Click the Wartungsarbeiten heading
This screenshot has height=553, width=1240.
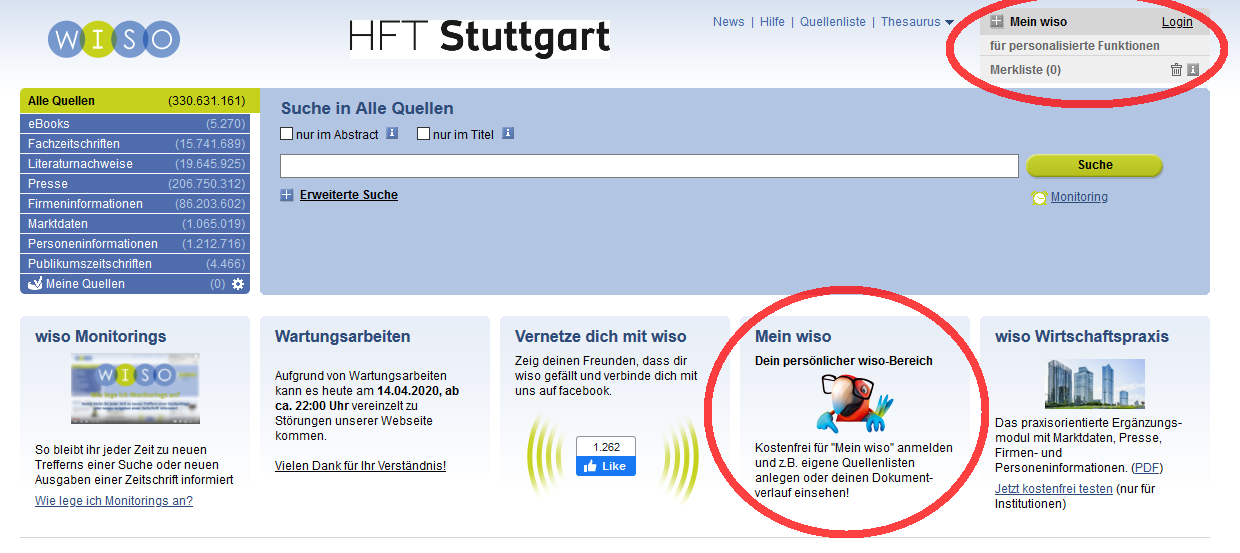point(343,336)
